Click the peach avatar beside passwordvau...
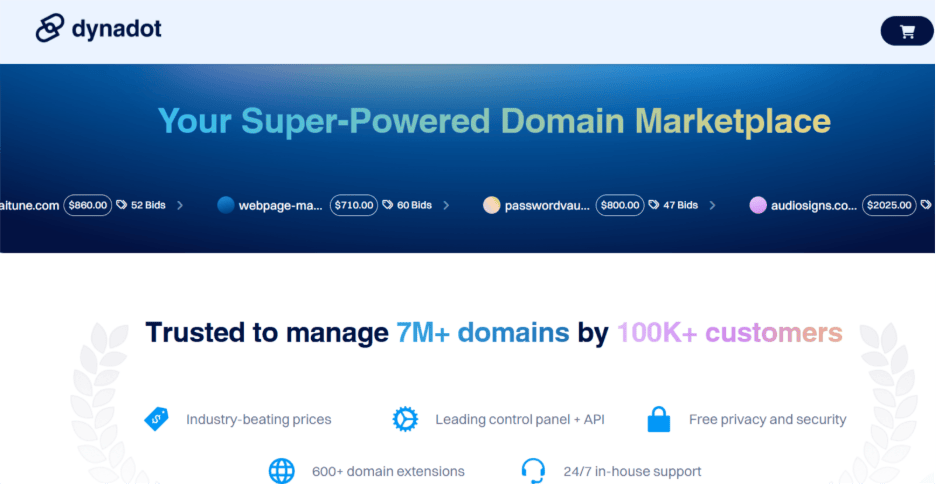This screenshot has width=936, height=484. [491, 205]
